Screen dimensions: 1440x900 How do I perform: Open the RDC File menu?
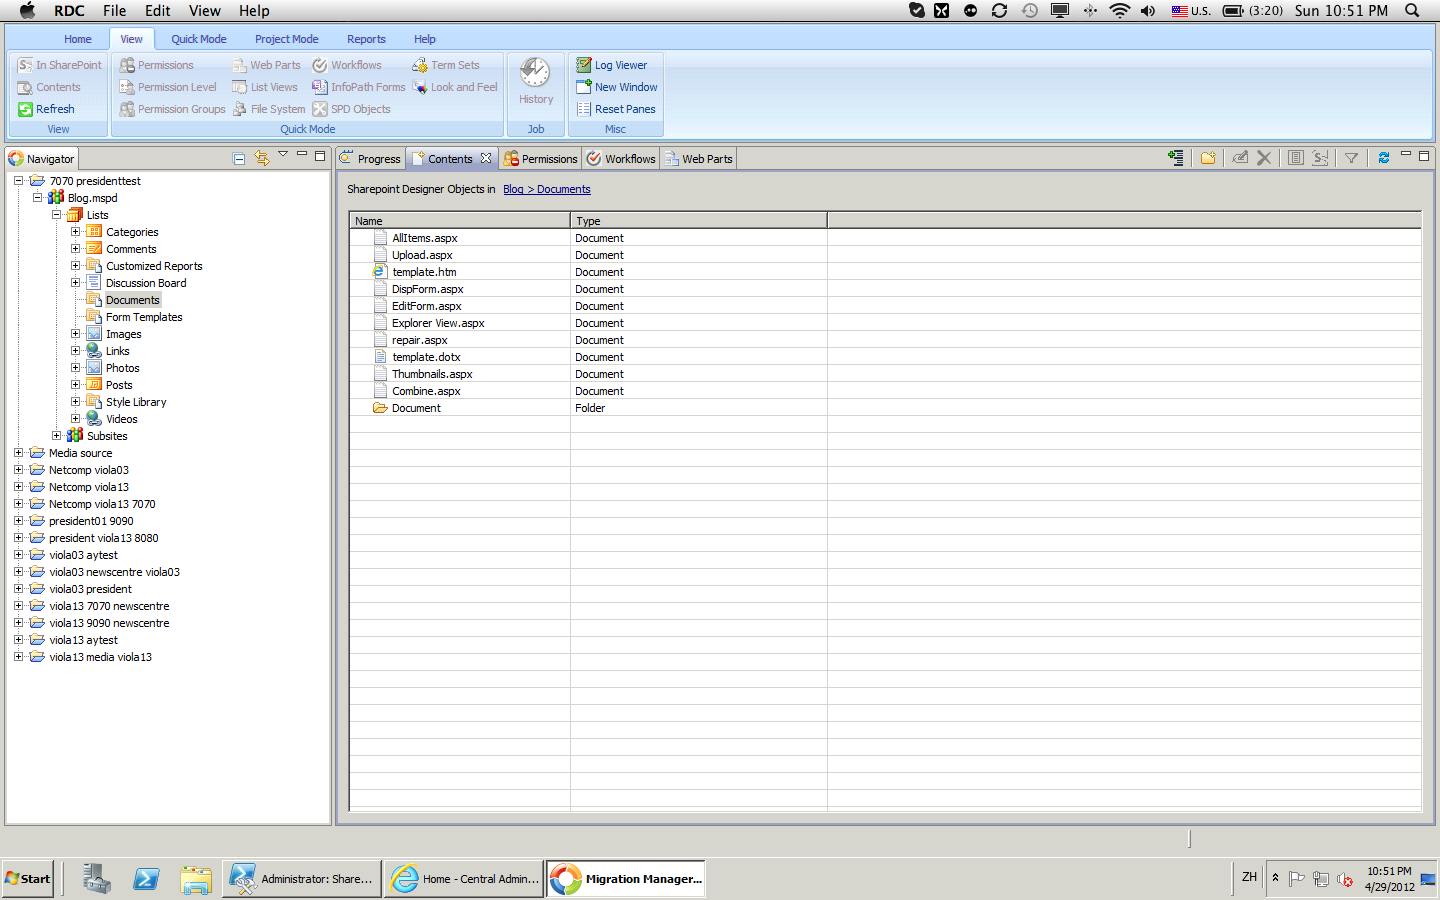114,10
